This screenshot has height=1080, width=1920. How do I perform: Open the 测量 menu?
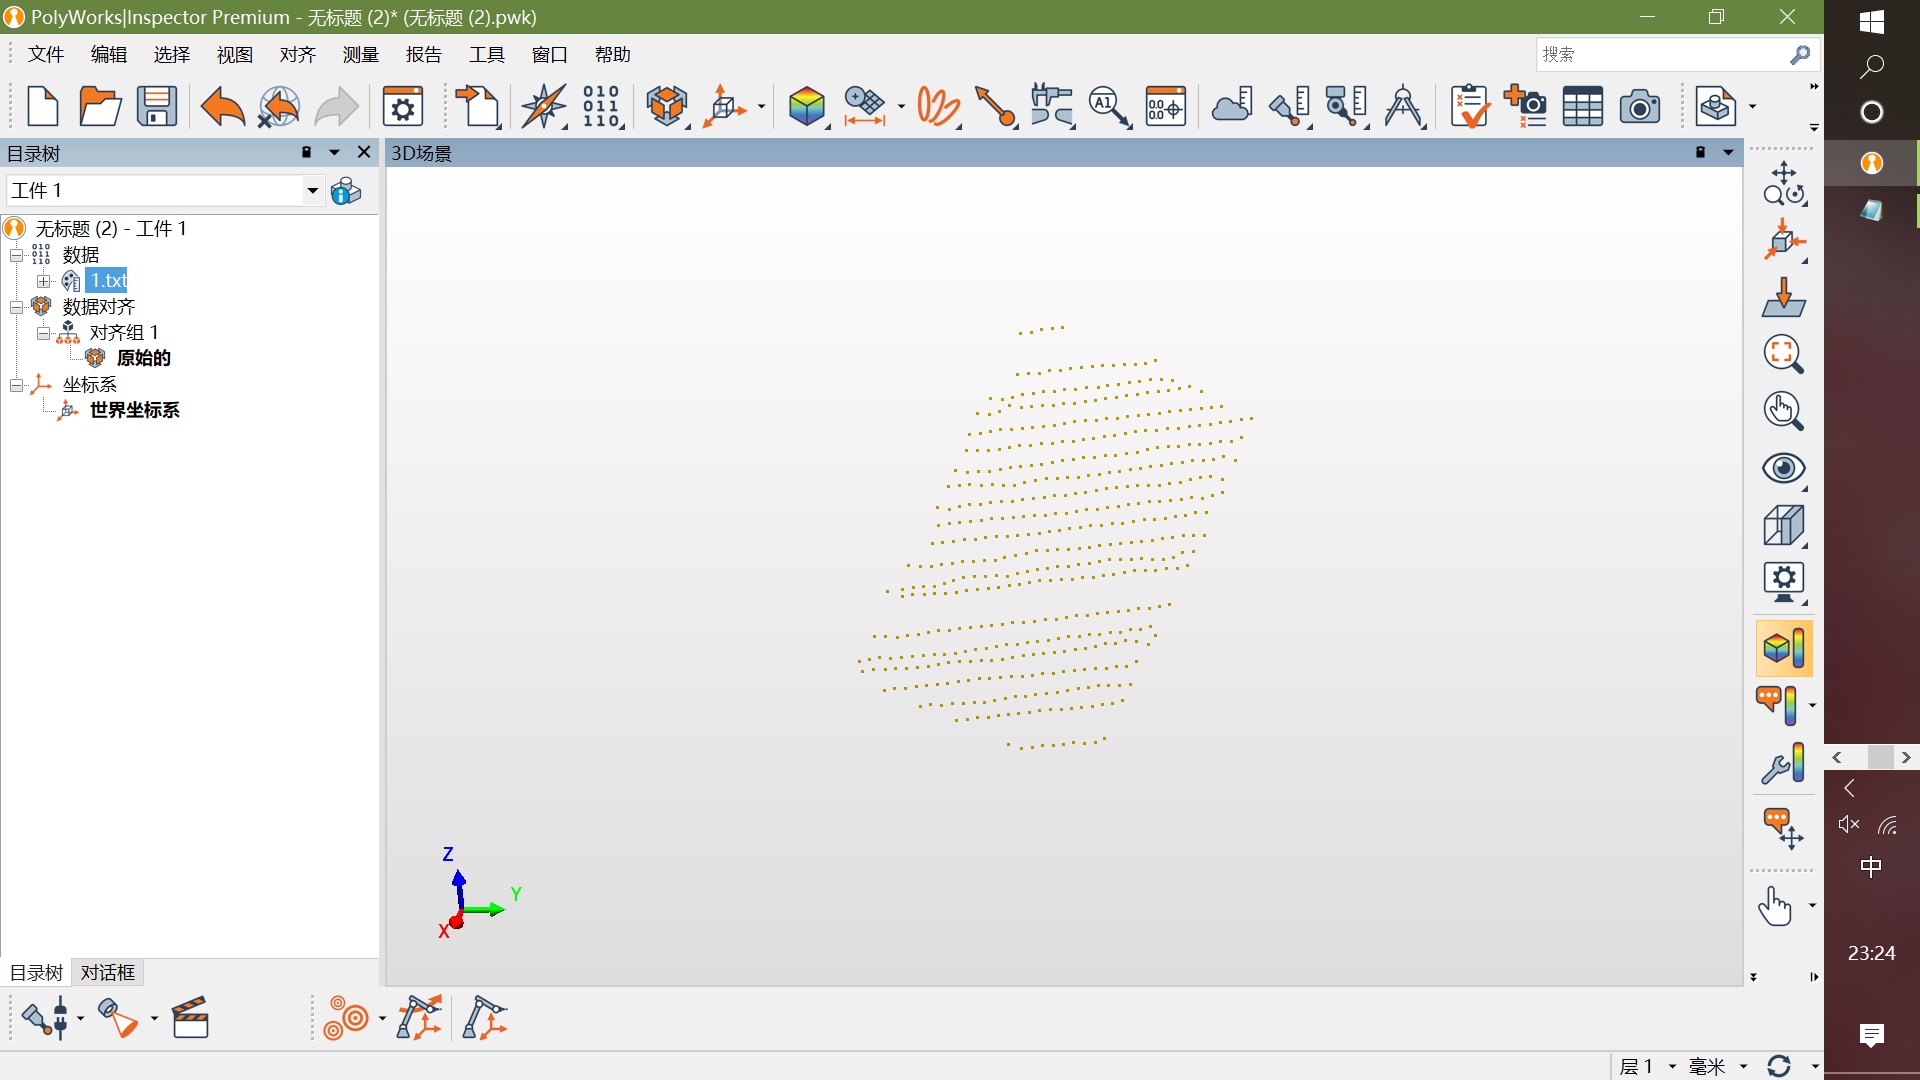[360, 55]
